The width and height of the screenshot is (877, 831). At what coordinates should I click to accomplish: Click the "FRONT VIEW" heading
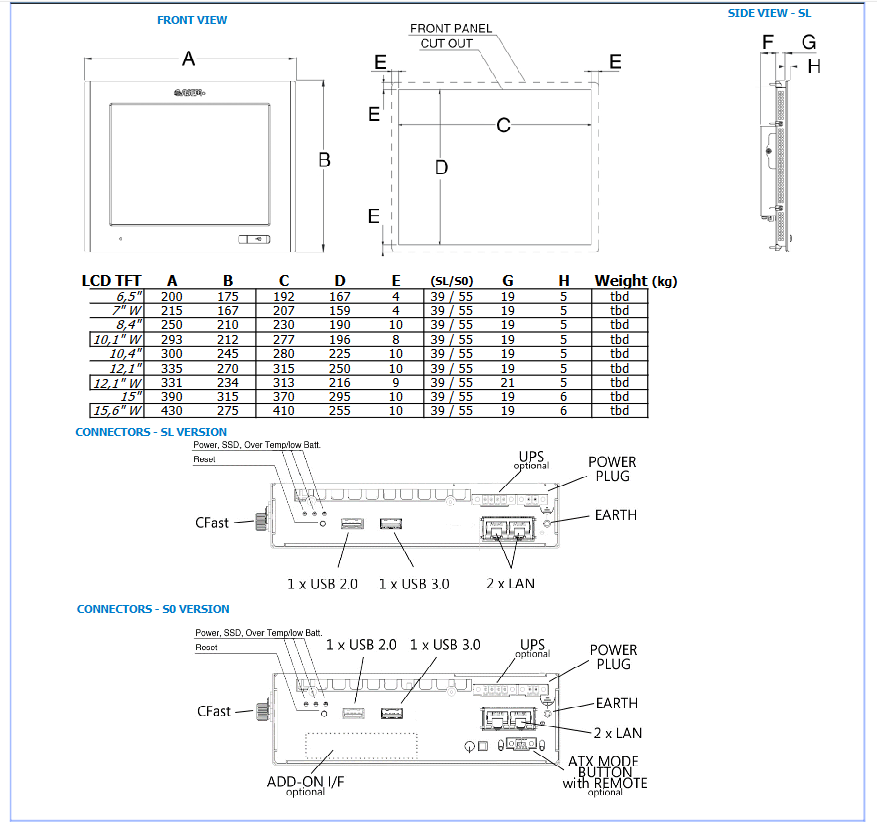pos(192,20)
